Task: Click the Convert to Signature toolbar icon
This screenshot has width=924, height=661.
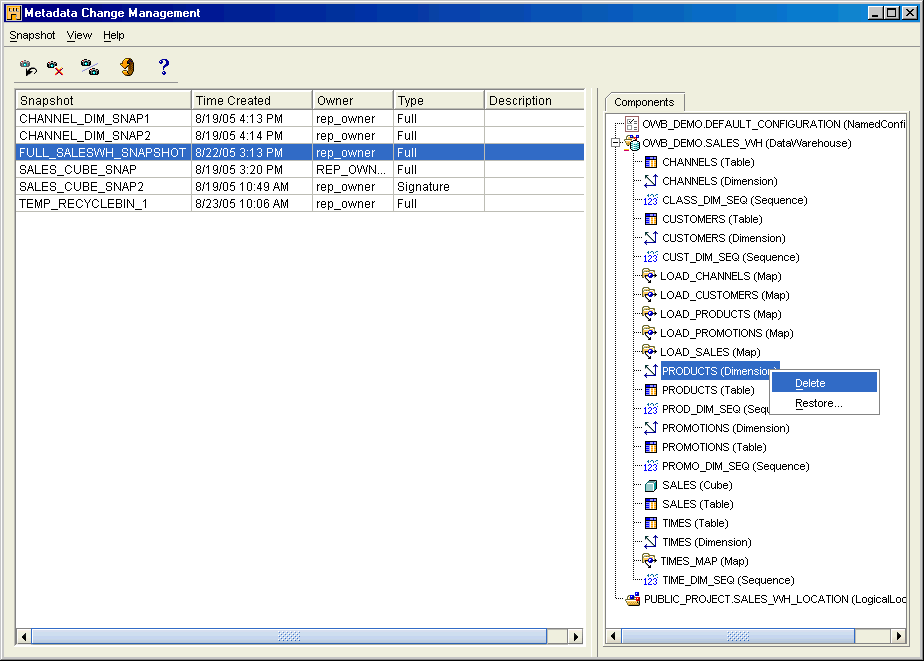Action: click(127, 67)
